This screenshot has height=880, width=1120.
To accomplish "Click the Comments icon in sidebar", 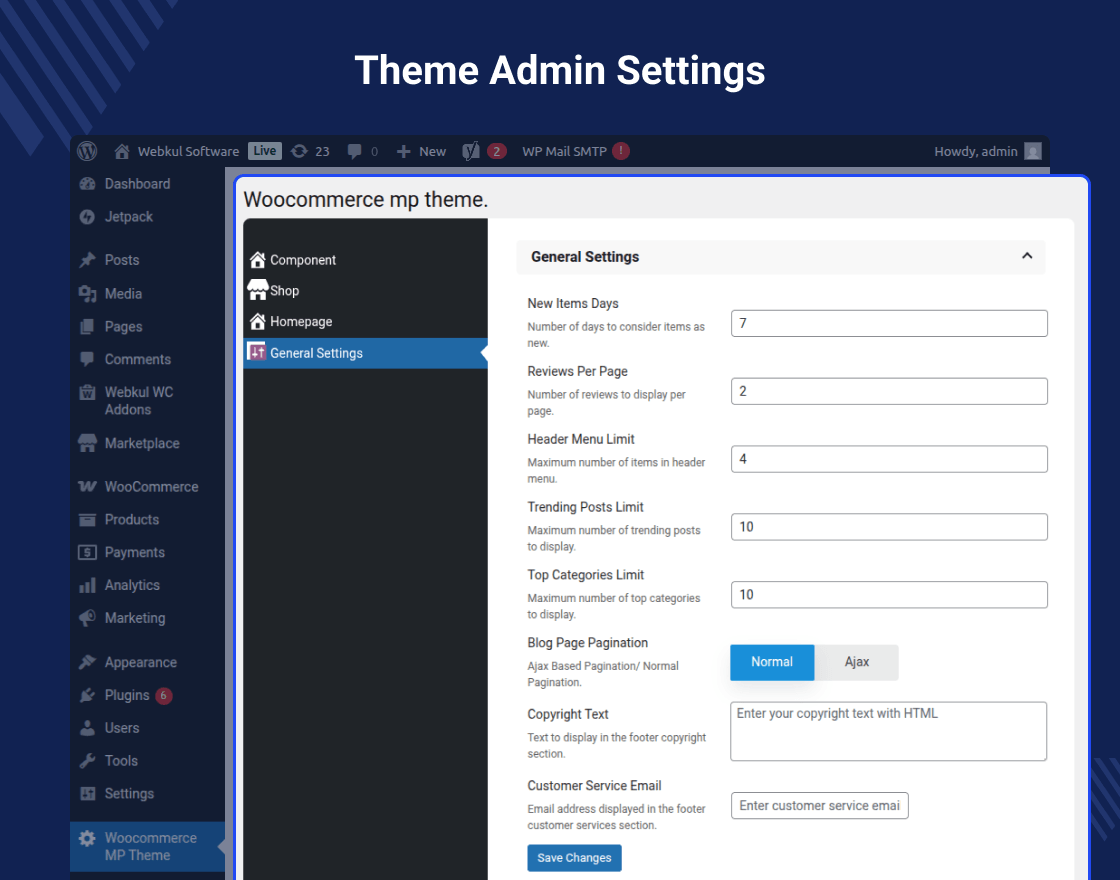I will 87,359.
